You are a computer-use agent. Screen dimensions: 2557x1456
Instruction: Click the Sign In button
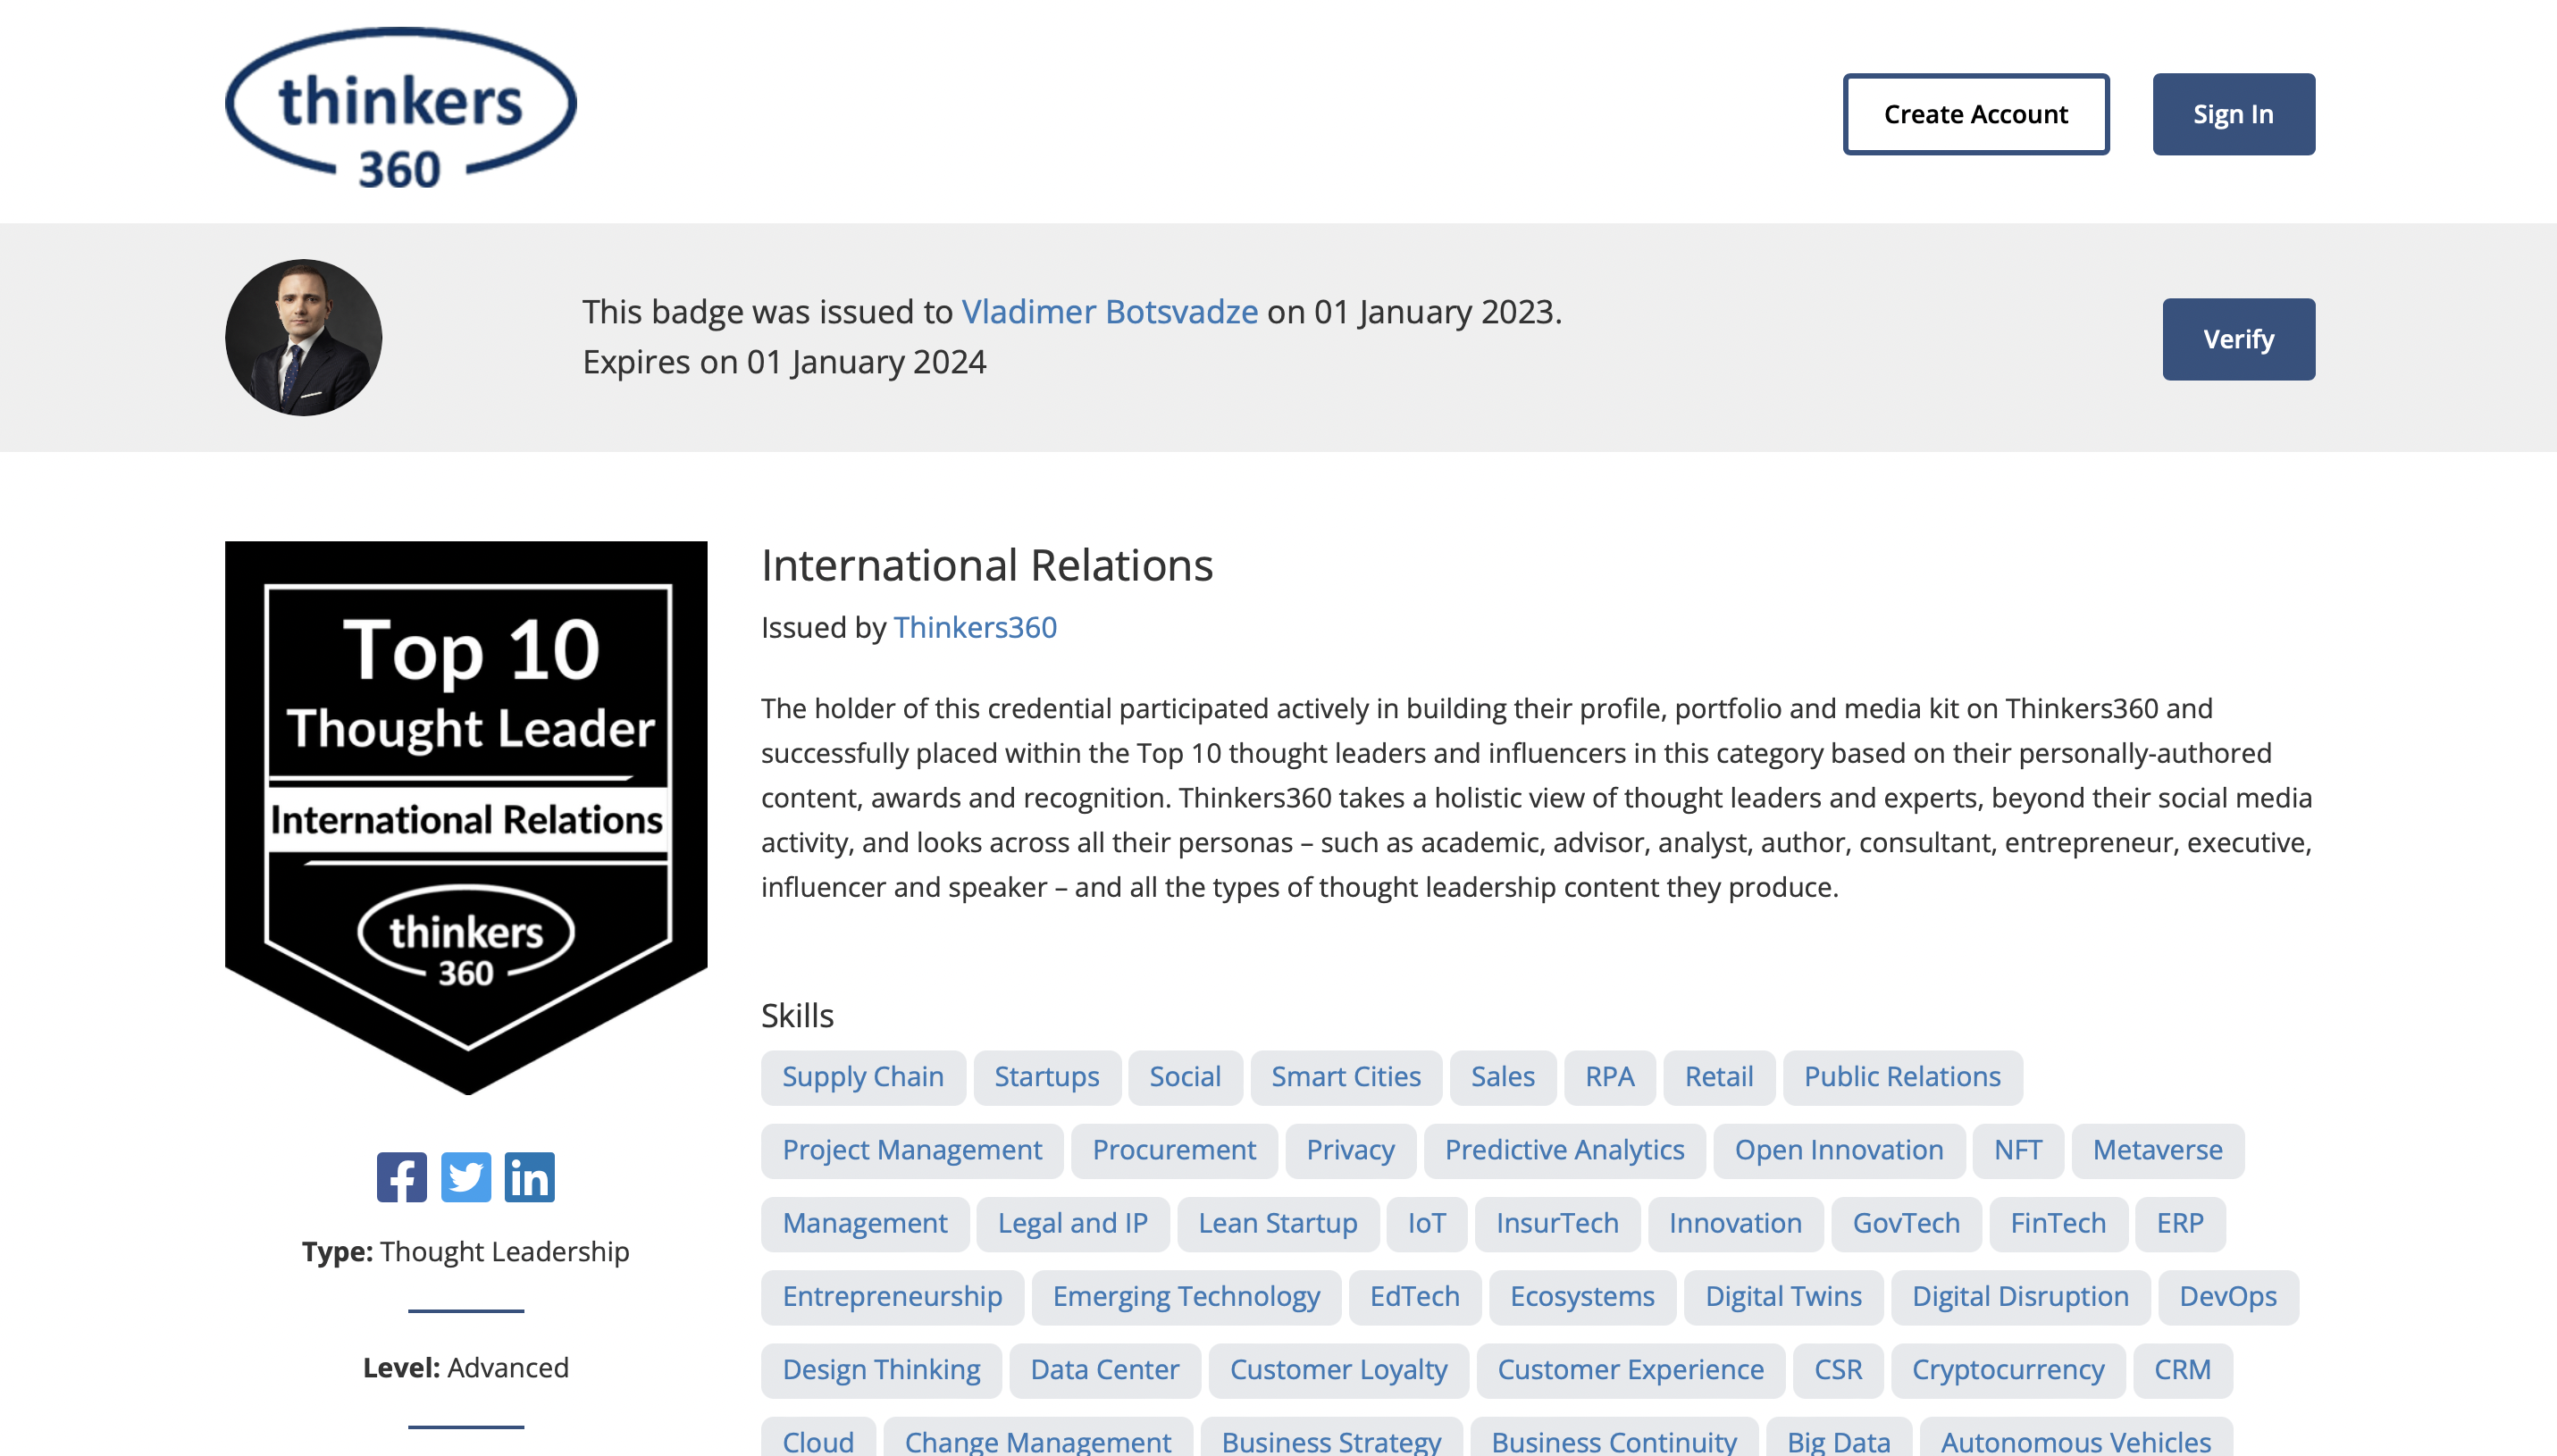tap(2234, 114)
